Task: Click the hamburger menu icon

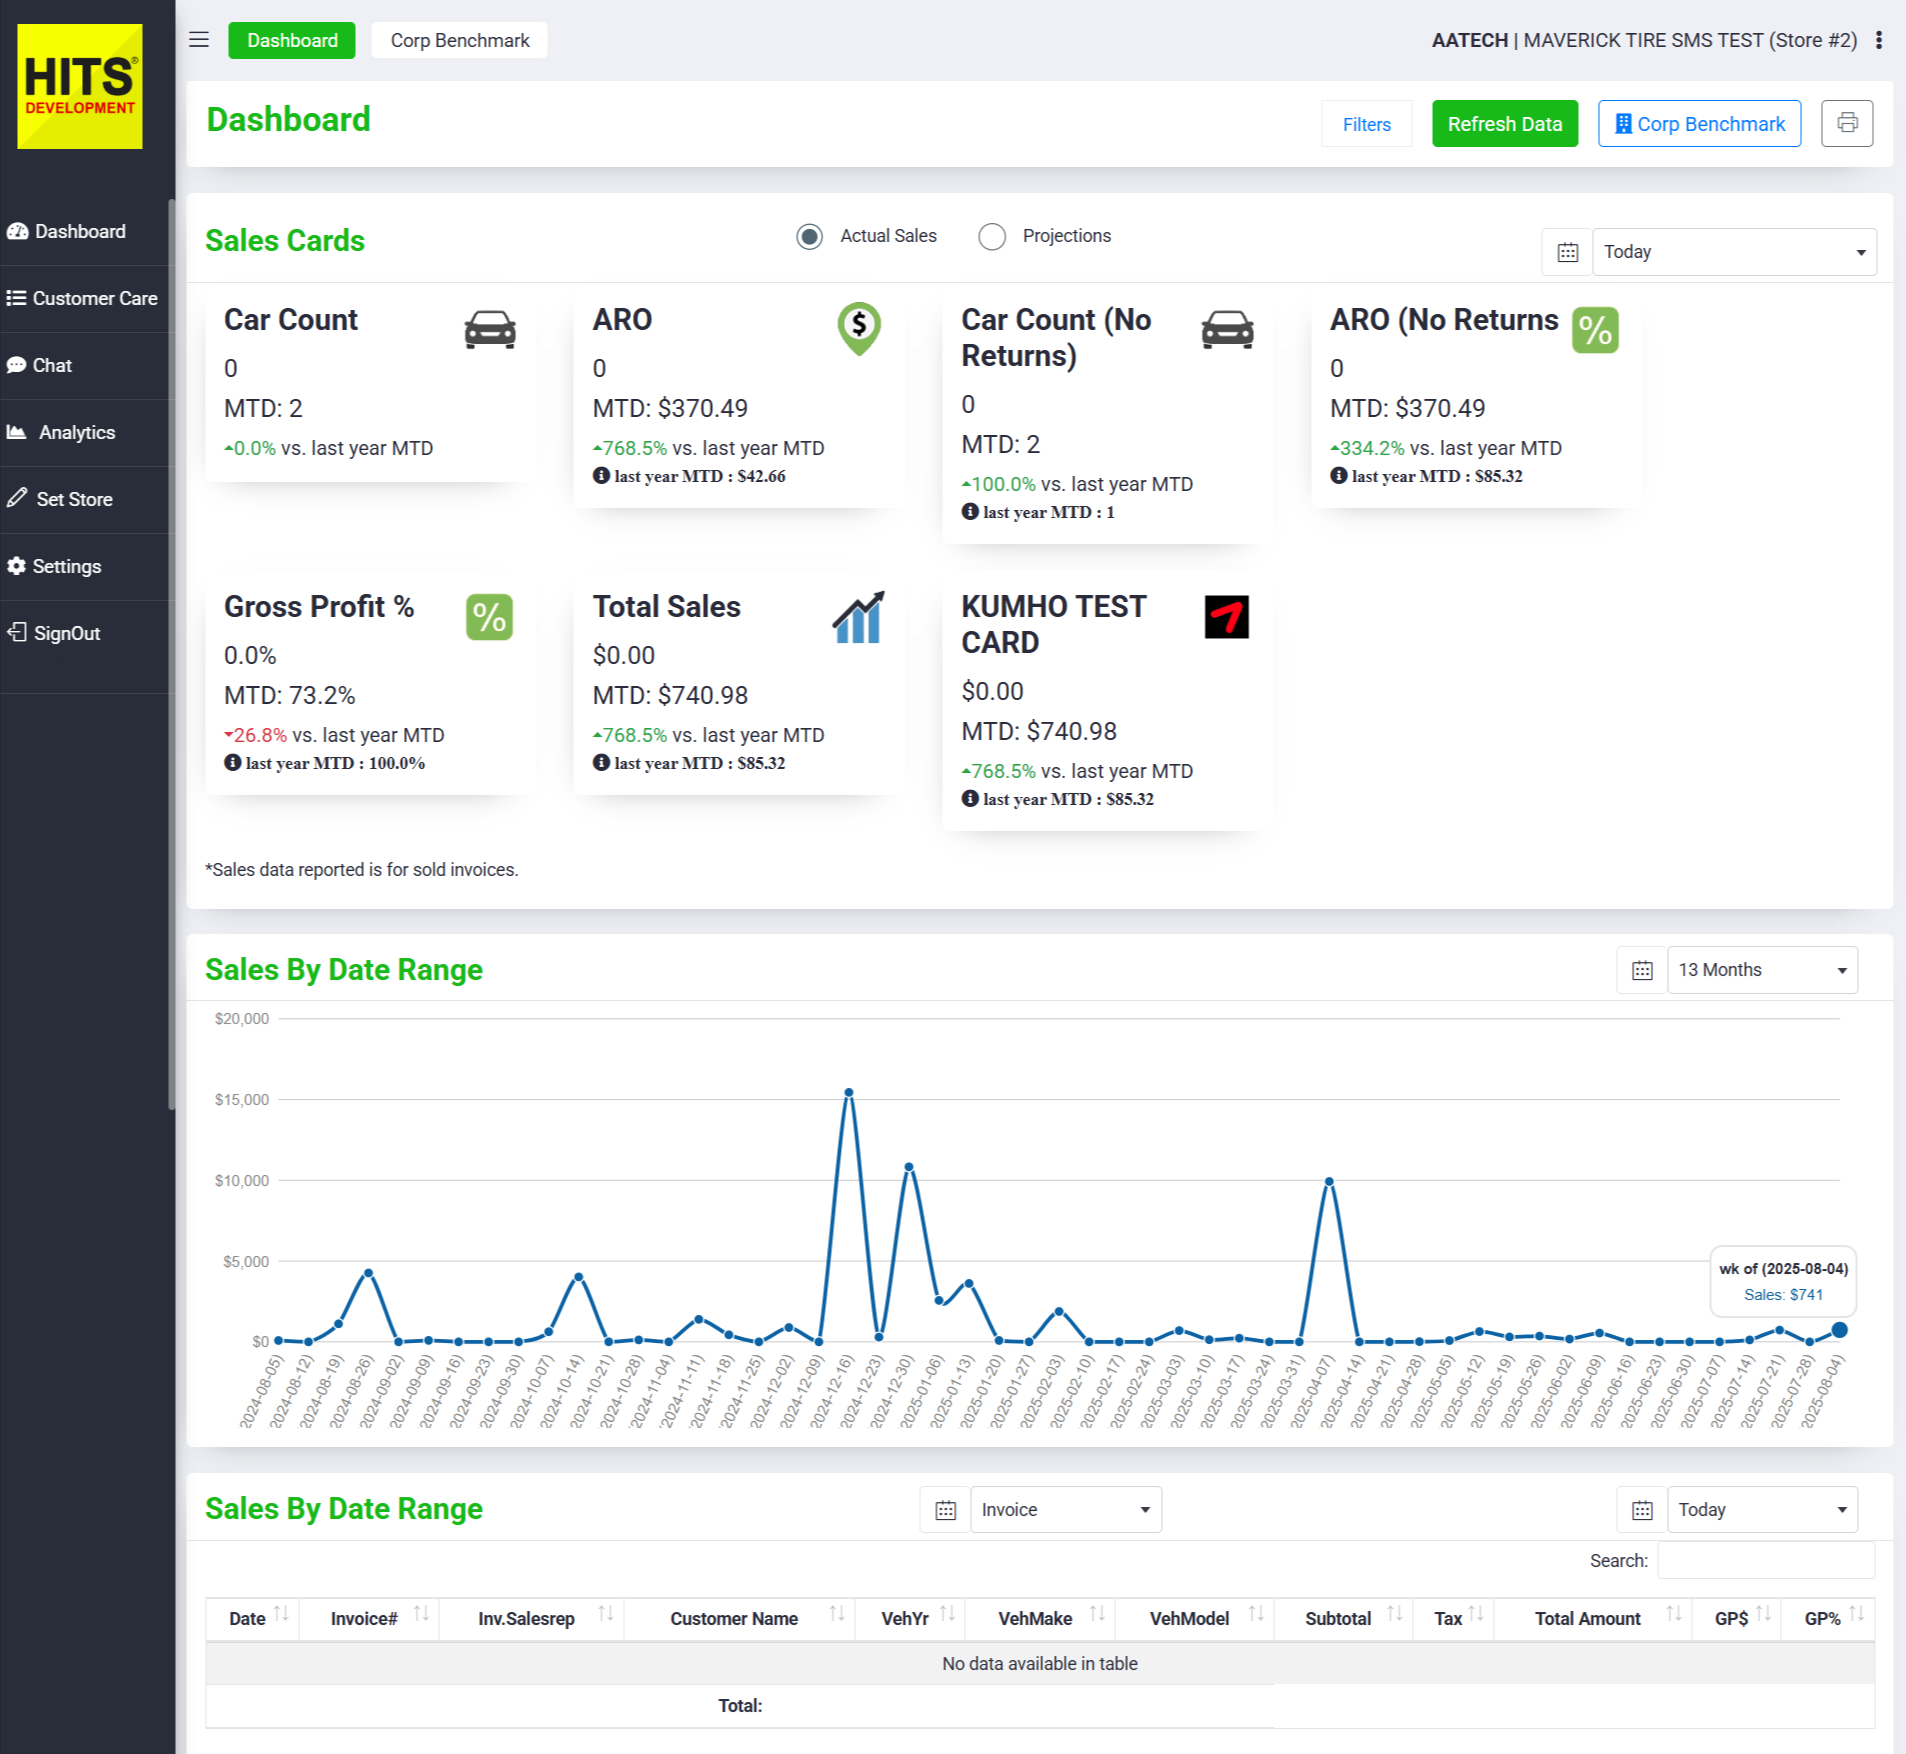Action: click(x=199, y=40)
